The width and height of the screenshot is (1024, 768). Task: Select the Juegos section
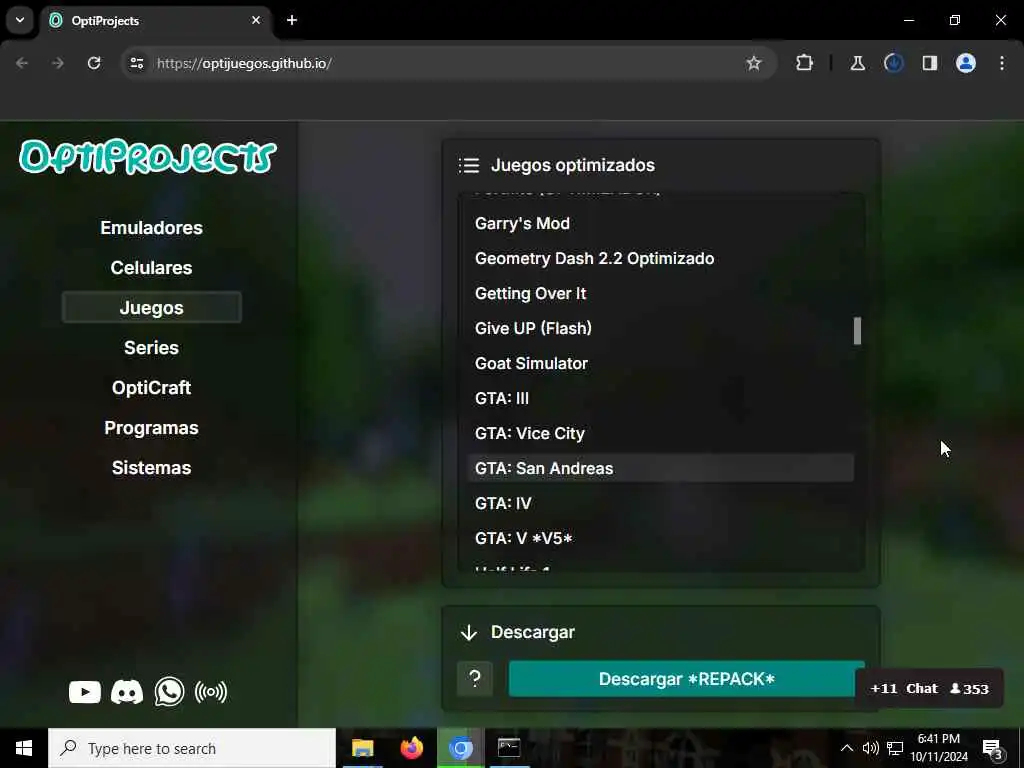click(x=152, y=308)
